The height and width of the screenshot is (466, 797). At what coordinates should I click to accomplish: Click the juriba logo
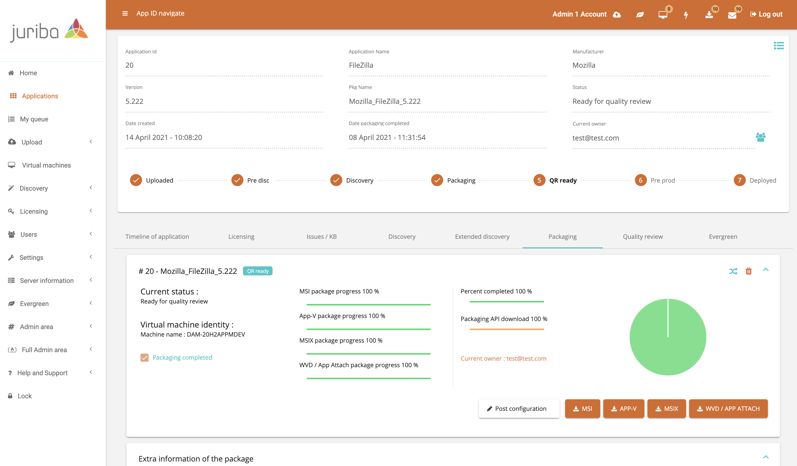tap(49, 30)
